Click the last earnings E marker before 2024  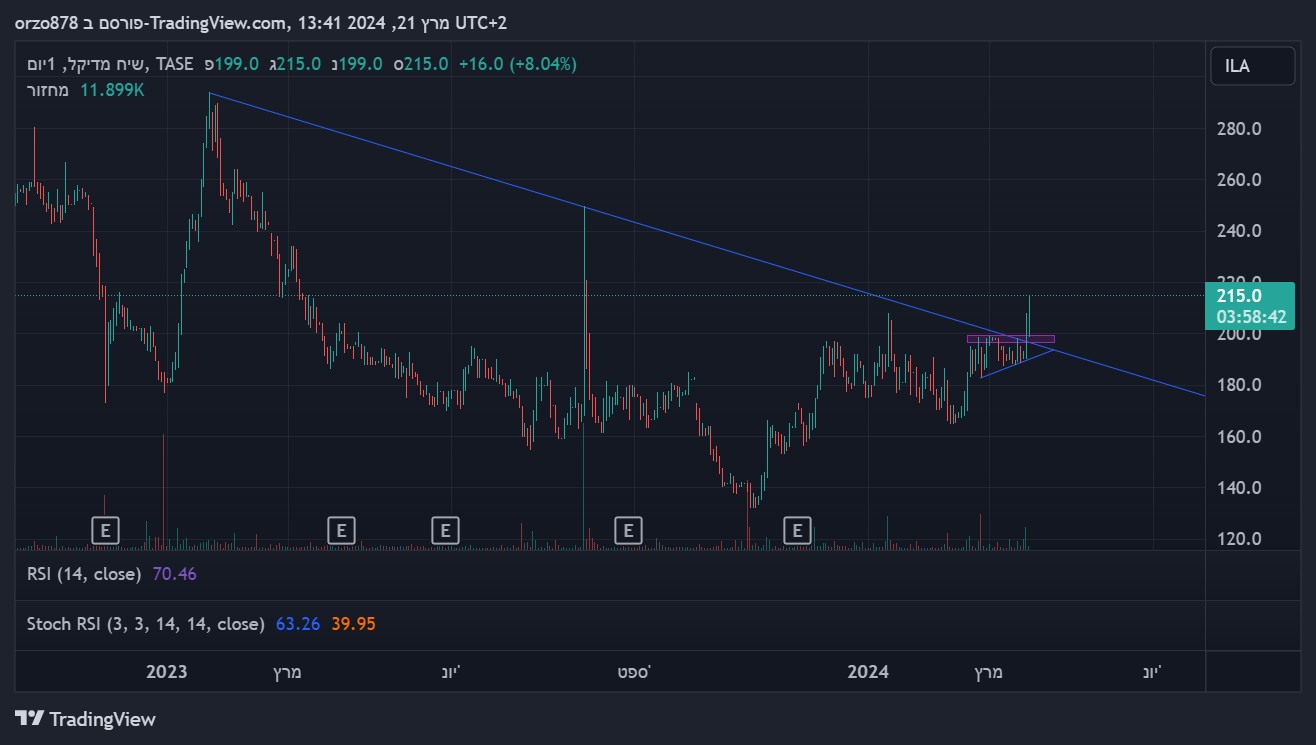coord(797,530)
